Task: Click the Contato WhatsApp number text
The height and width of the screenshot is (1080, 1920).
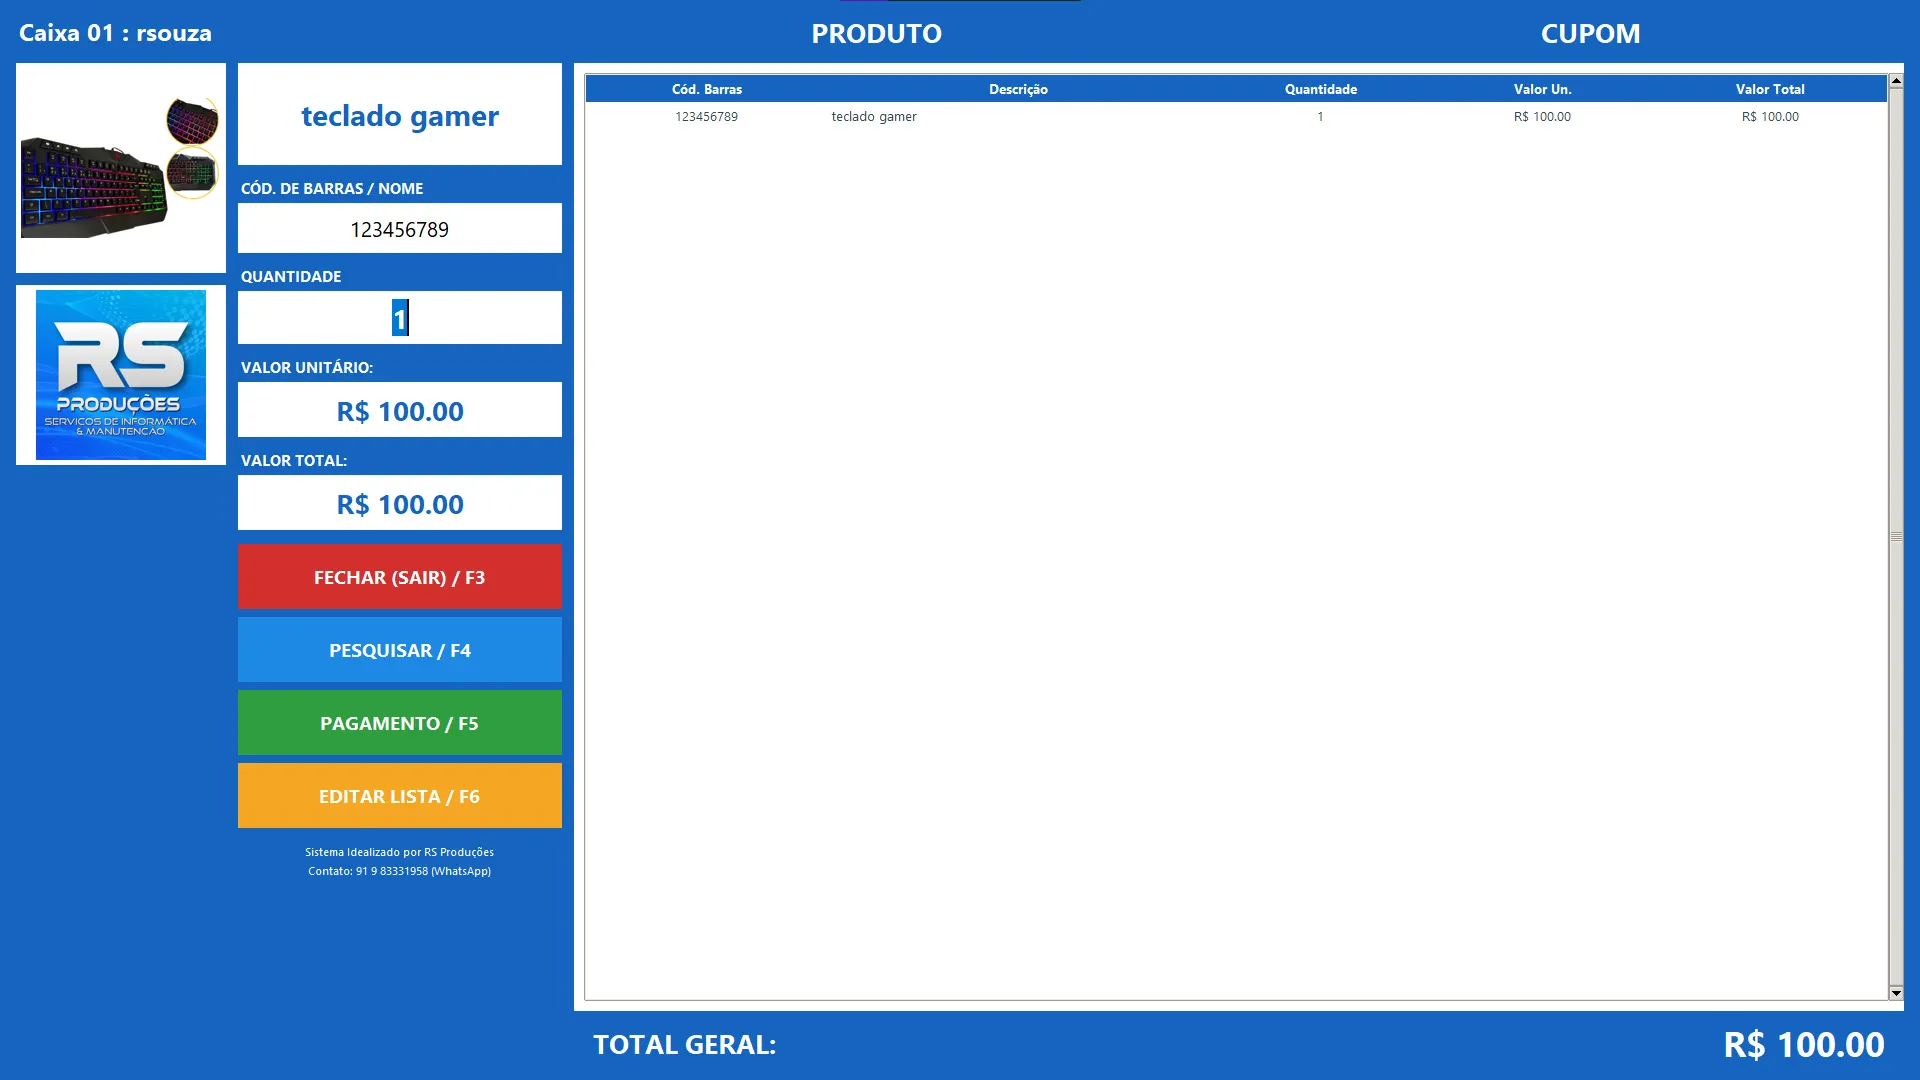Action: [399, 871]
